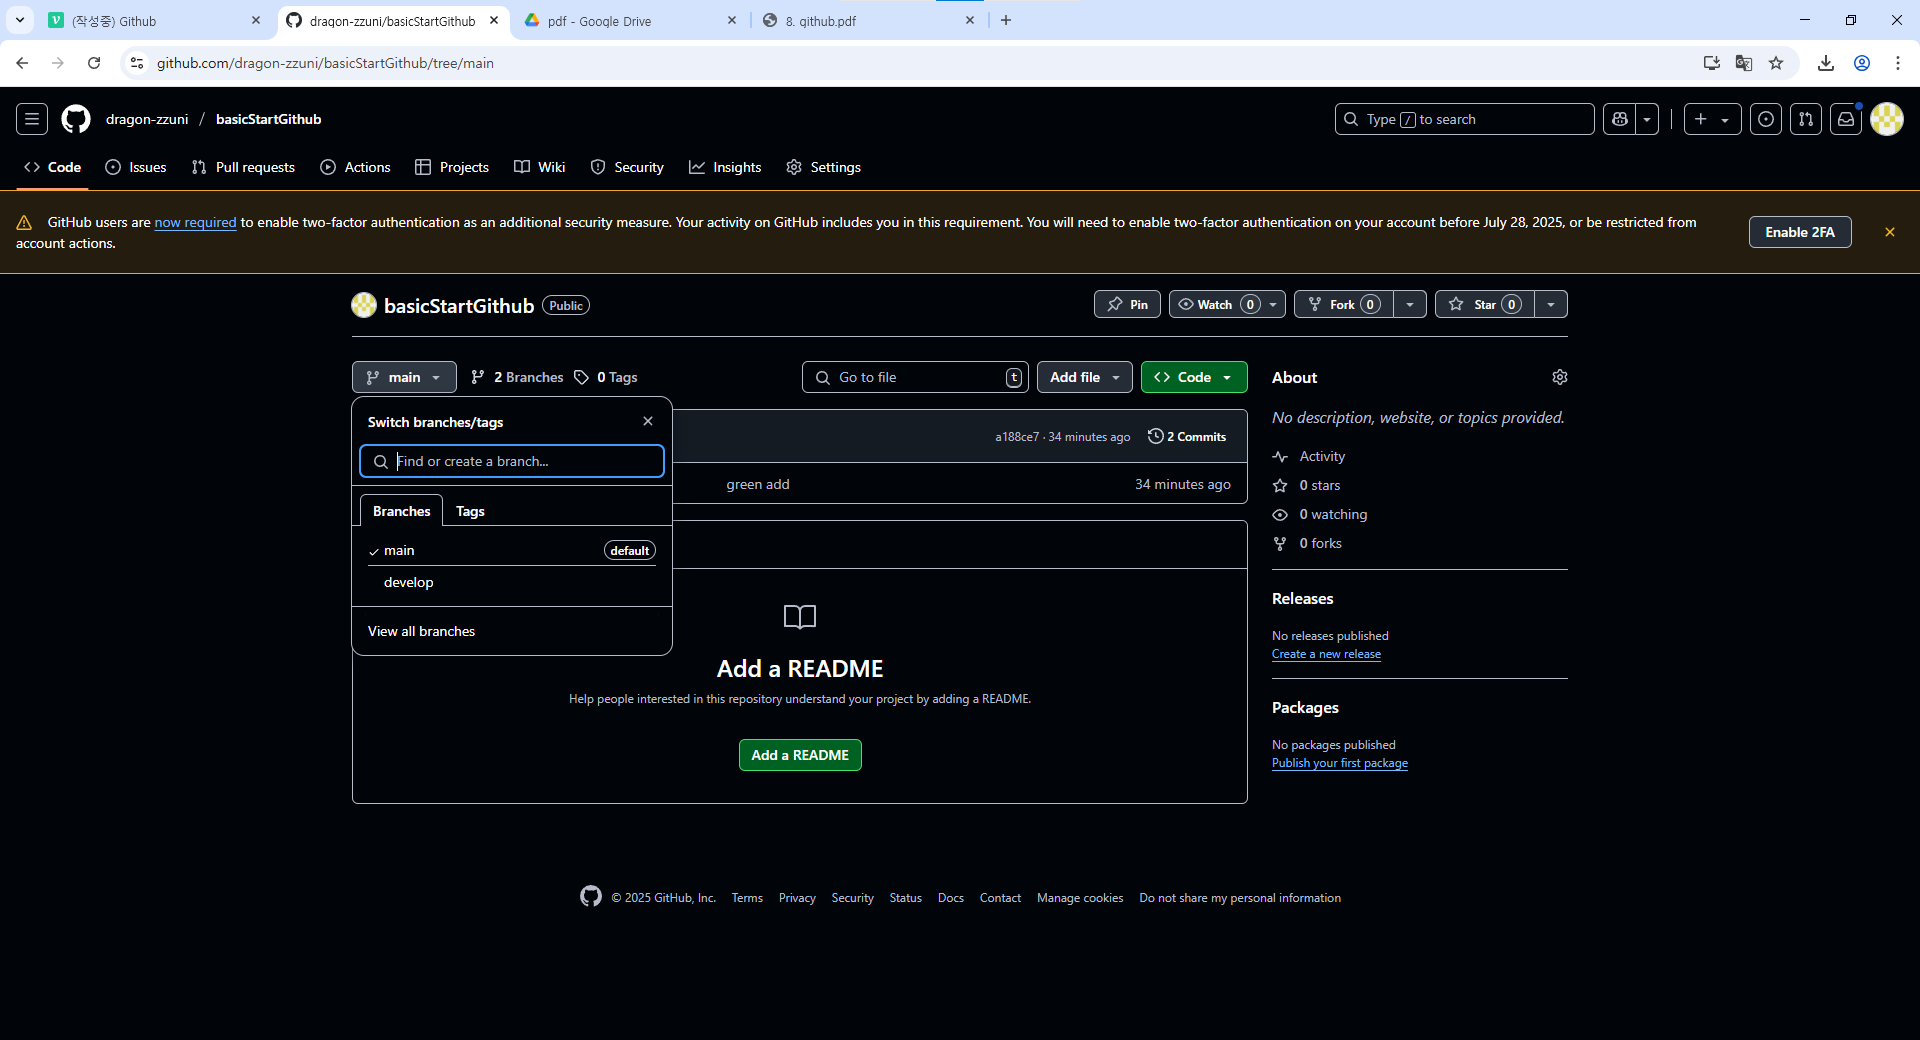Select the Tags tab in branch popup
1920x1040 pixels.
[x=470, y=511]
